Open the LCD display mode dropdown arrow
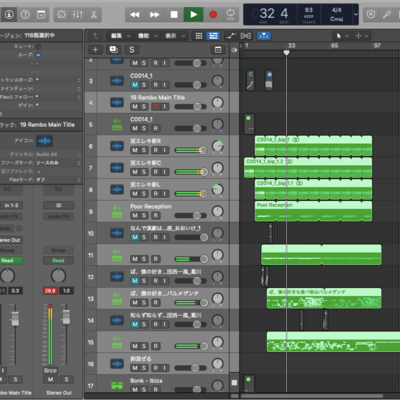 point(356,15)
